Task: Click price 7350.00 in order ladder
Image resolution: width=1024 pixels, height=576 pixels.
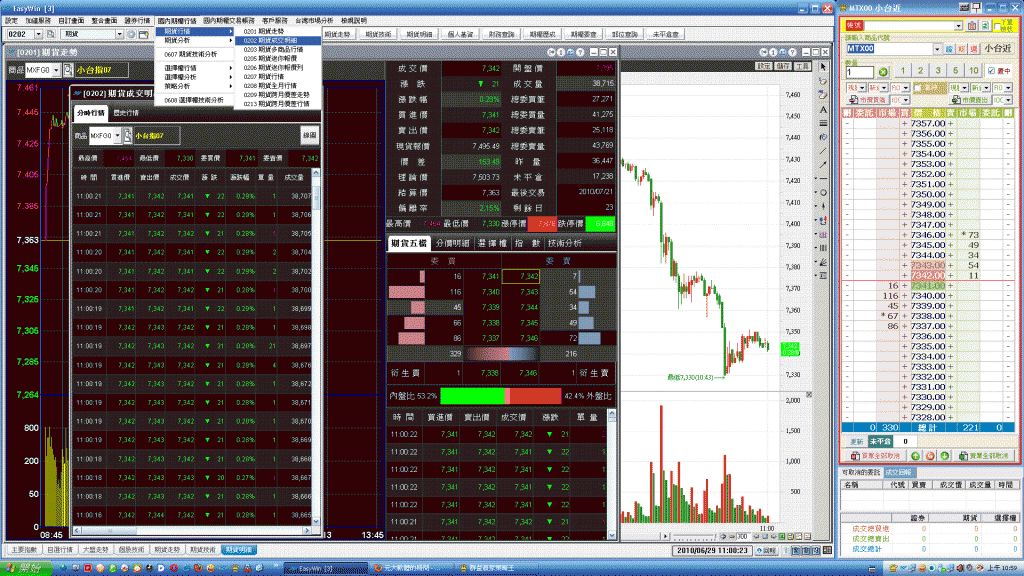Action: 927,194
